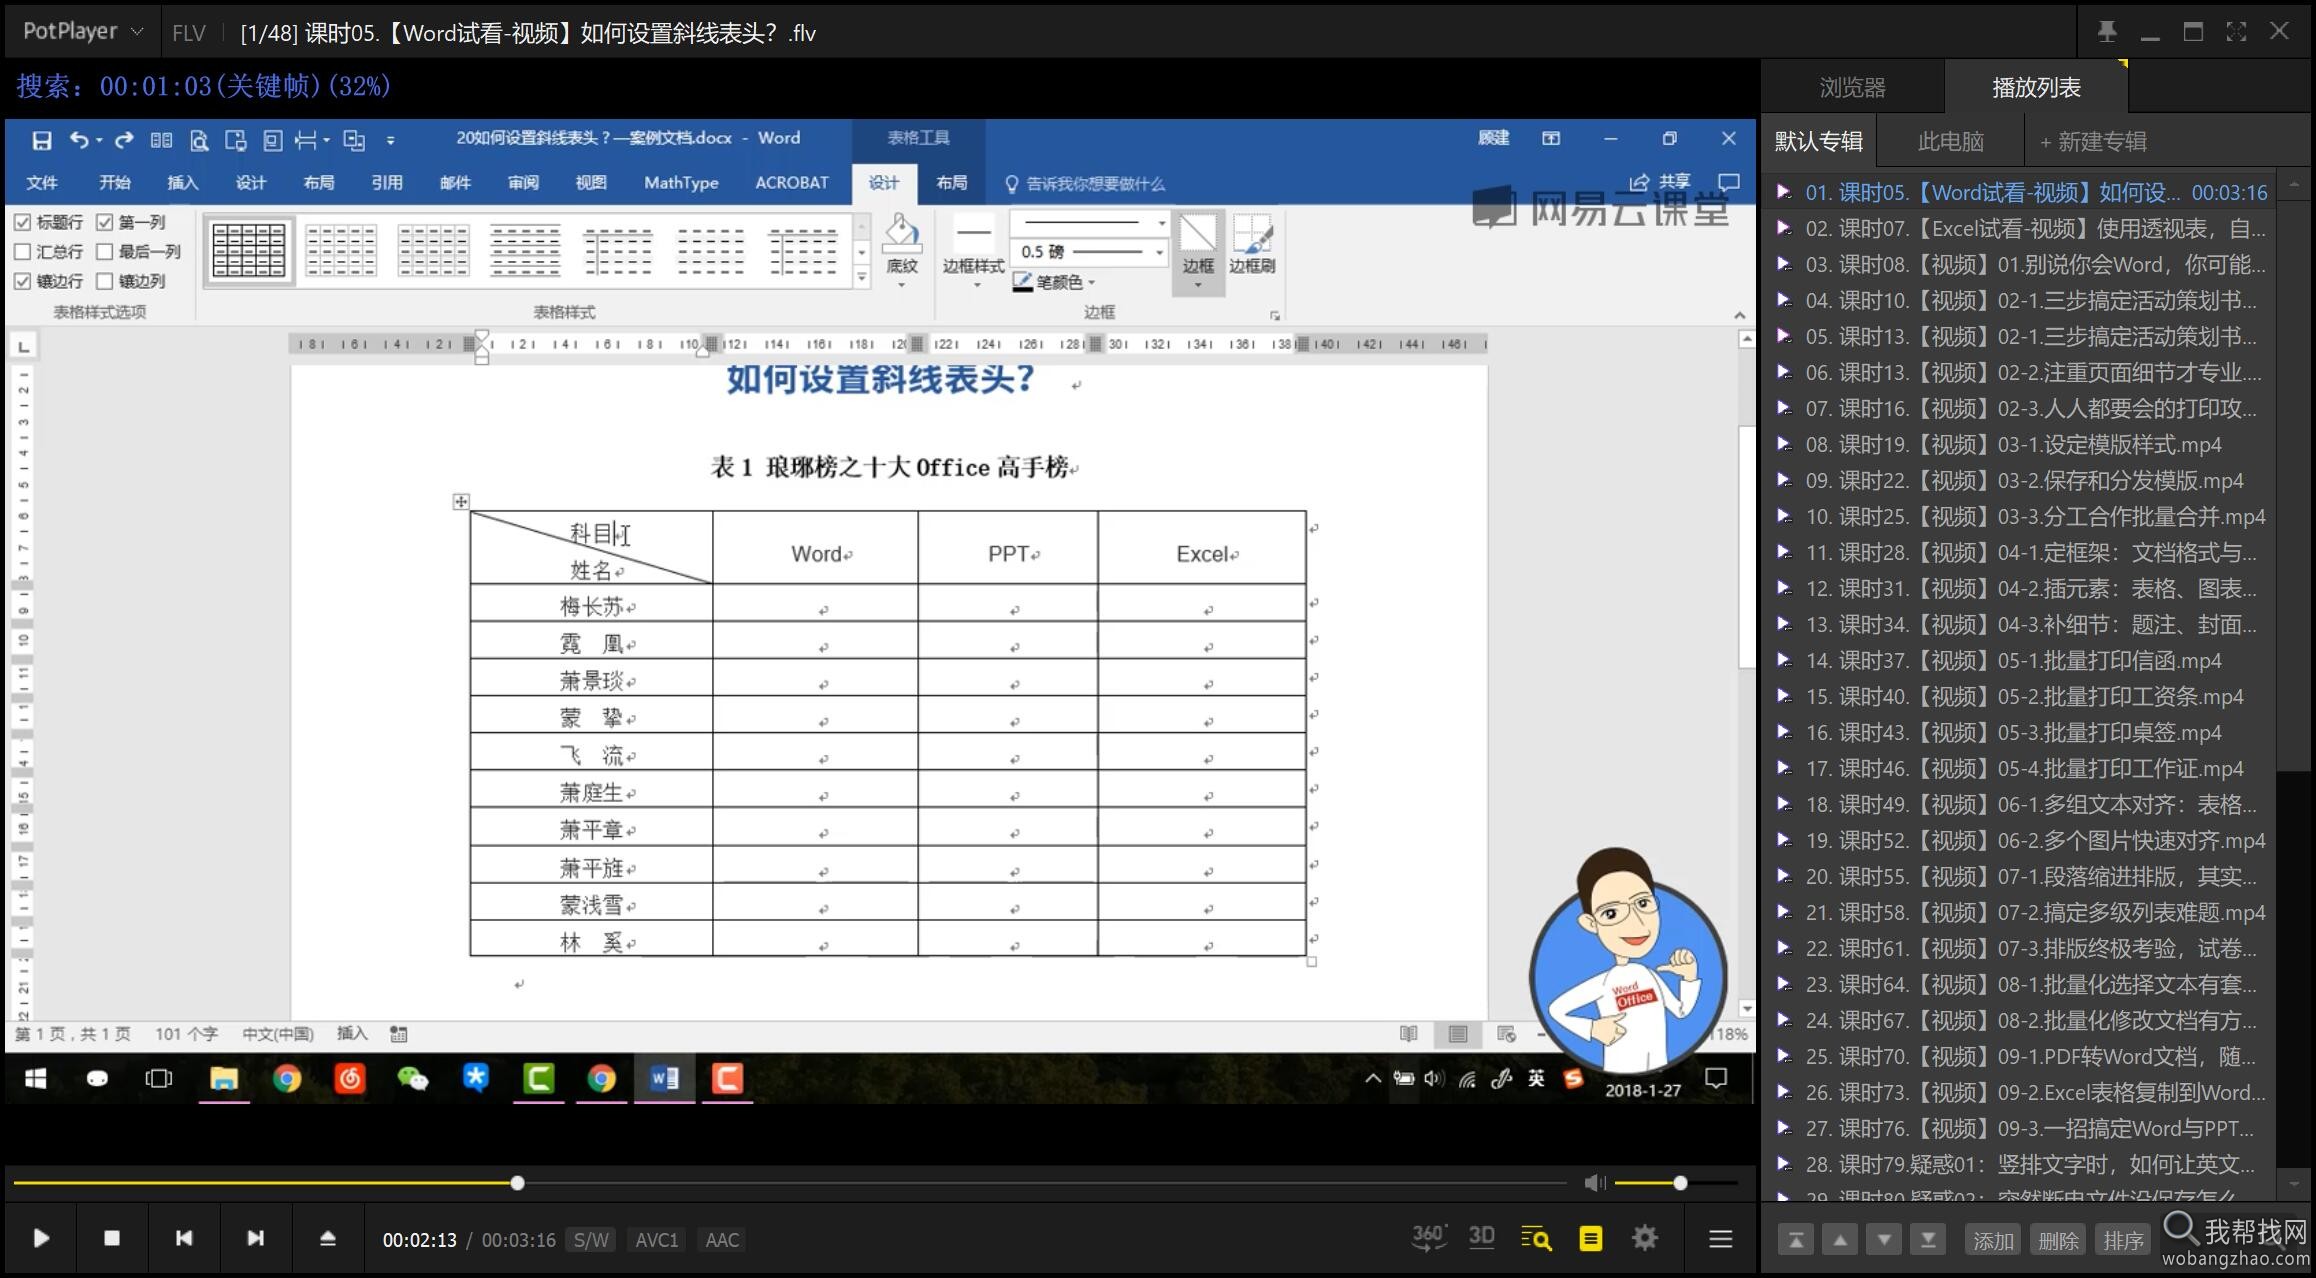2316x1278 pixels.
Task: Move playlist item to bottom
Action: click(x=1928, y=1241)
